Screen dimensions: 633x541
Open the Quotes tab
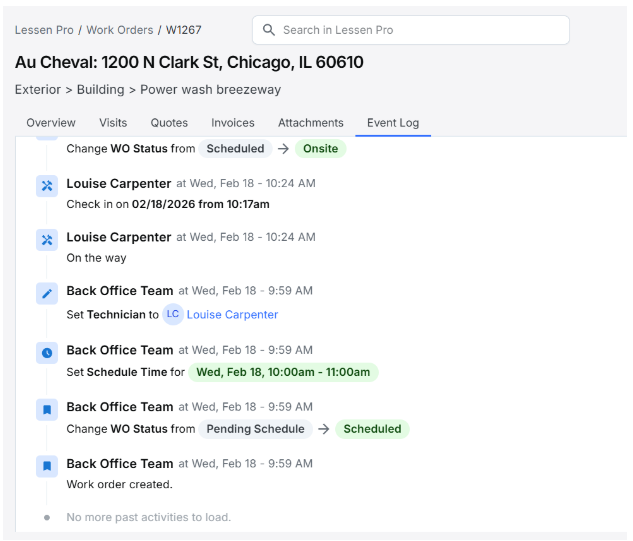point(169,123)
